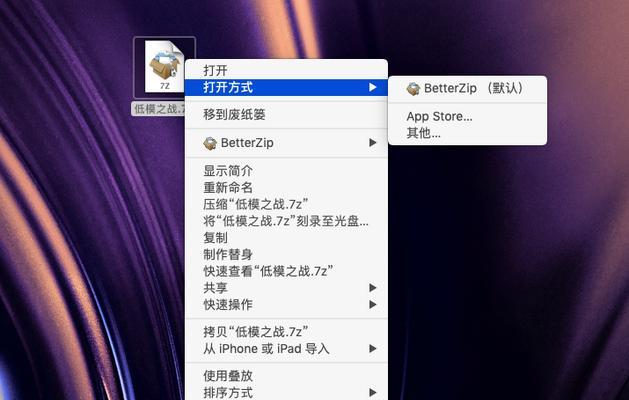Expand the 打开方式 submenu arrow

click(373, 87)
